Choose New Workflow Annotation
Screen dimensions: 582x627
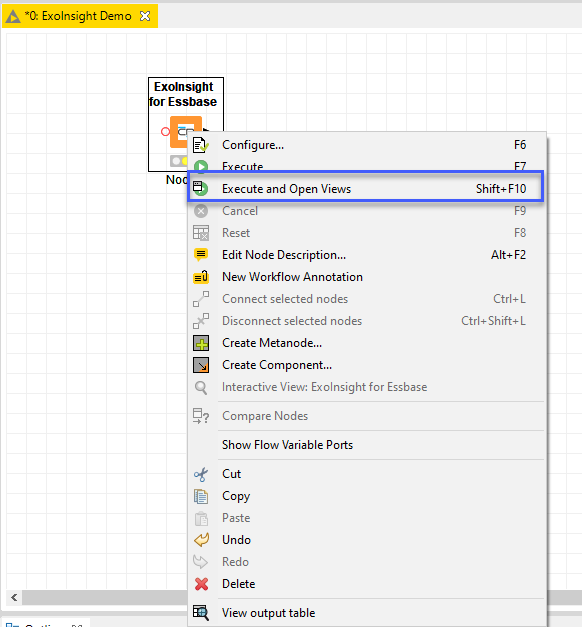[x=366, y=277]
